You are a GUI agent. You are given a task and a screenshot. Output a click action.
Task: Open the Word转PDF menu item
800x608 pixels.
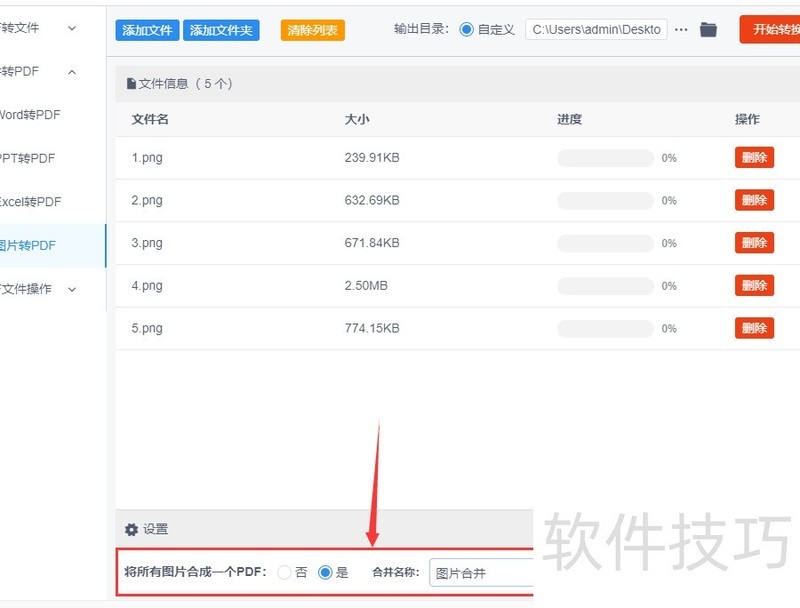point(30,115)
